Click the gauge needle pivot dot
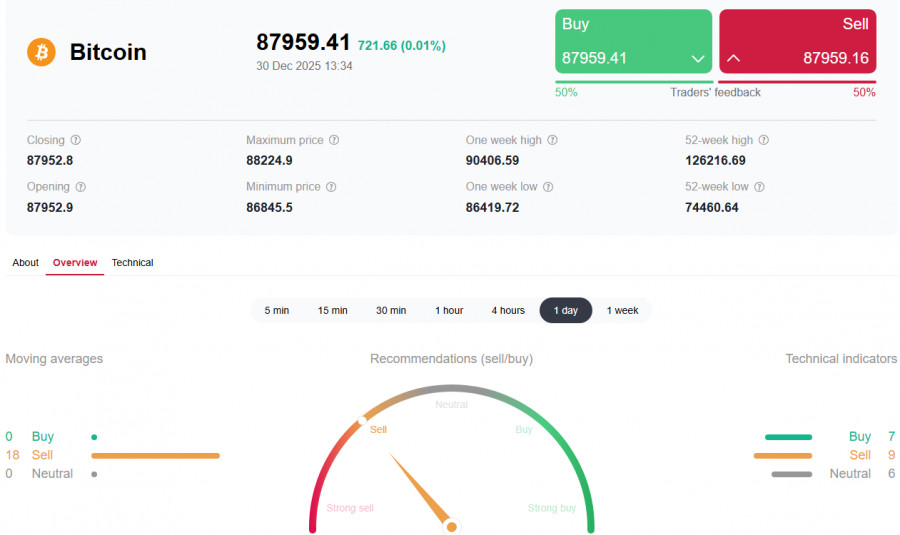This screenshot has width=900, height=535. click(x=452, y=527)
